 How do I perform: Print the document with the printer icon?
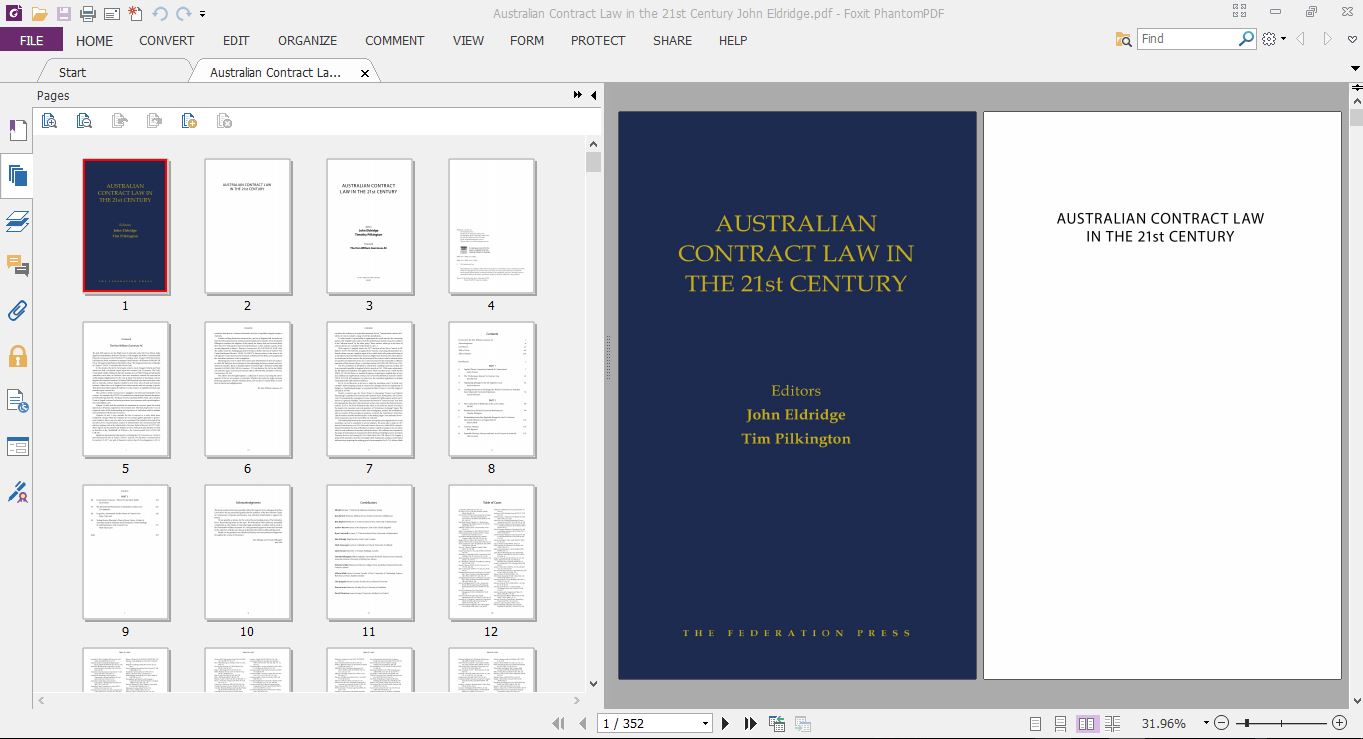87,14
